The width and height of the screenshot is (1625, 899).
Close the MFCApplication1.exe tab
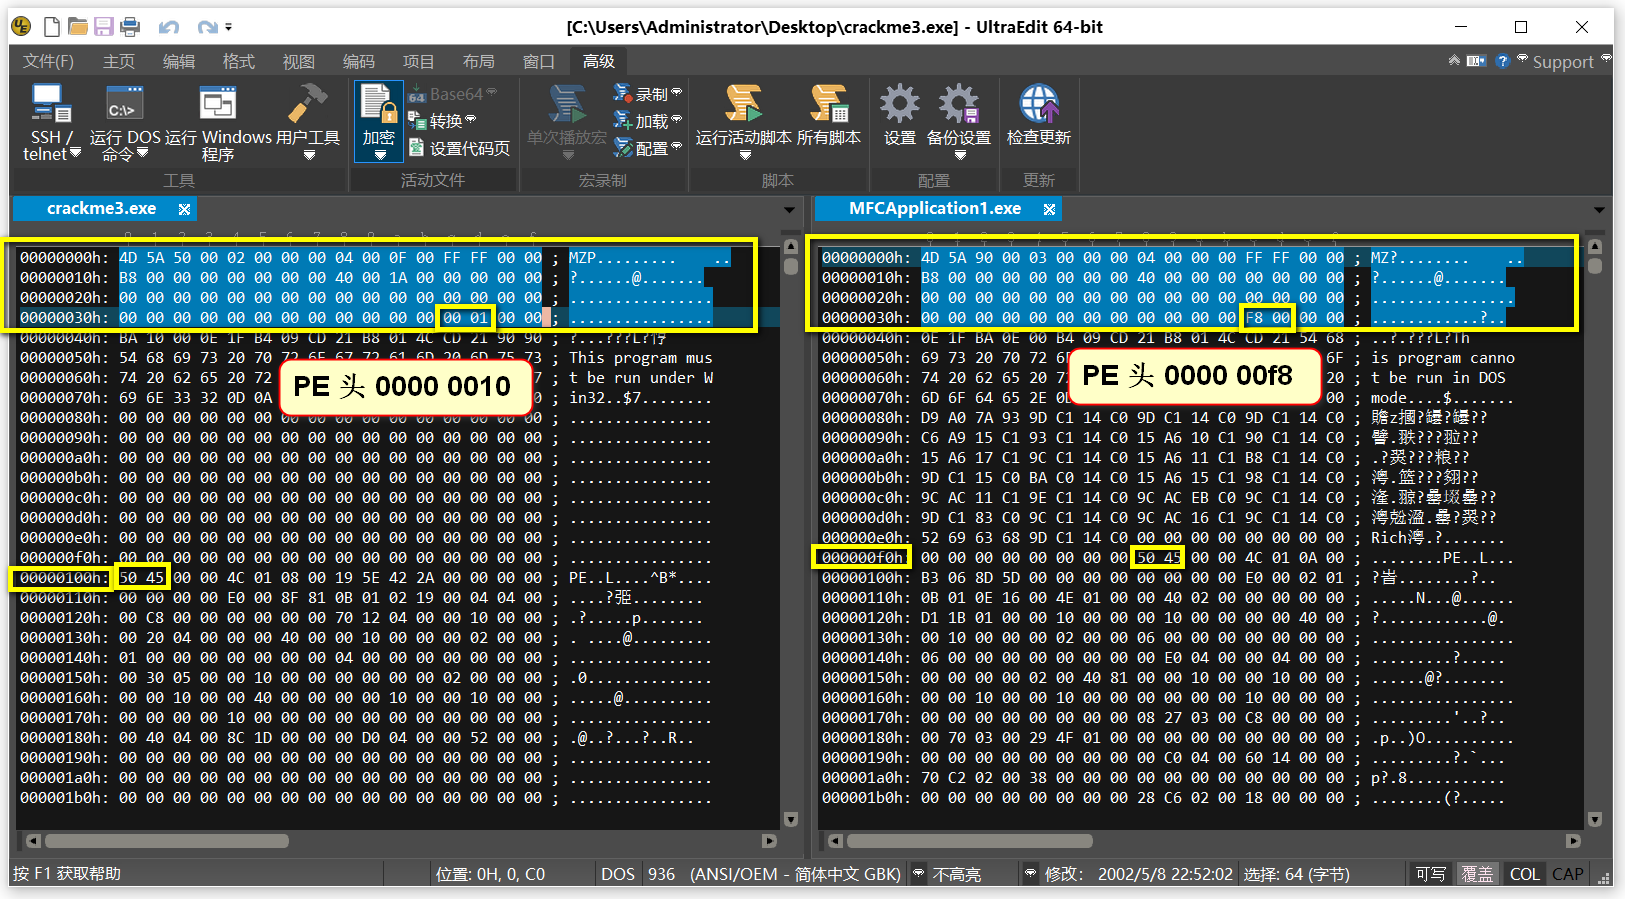pyautogui.click(x=1049, y=209)
